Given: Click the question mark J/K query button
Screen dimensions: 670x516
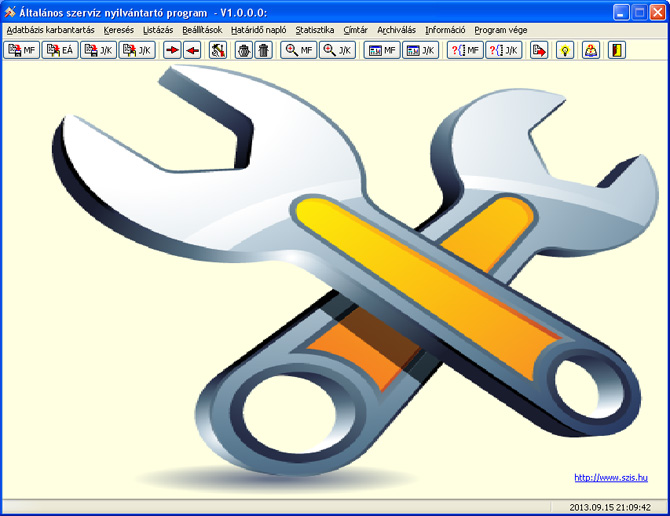Looking at the screenshot, I should coord(504,50).
